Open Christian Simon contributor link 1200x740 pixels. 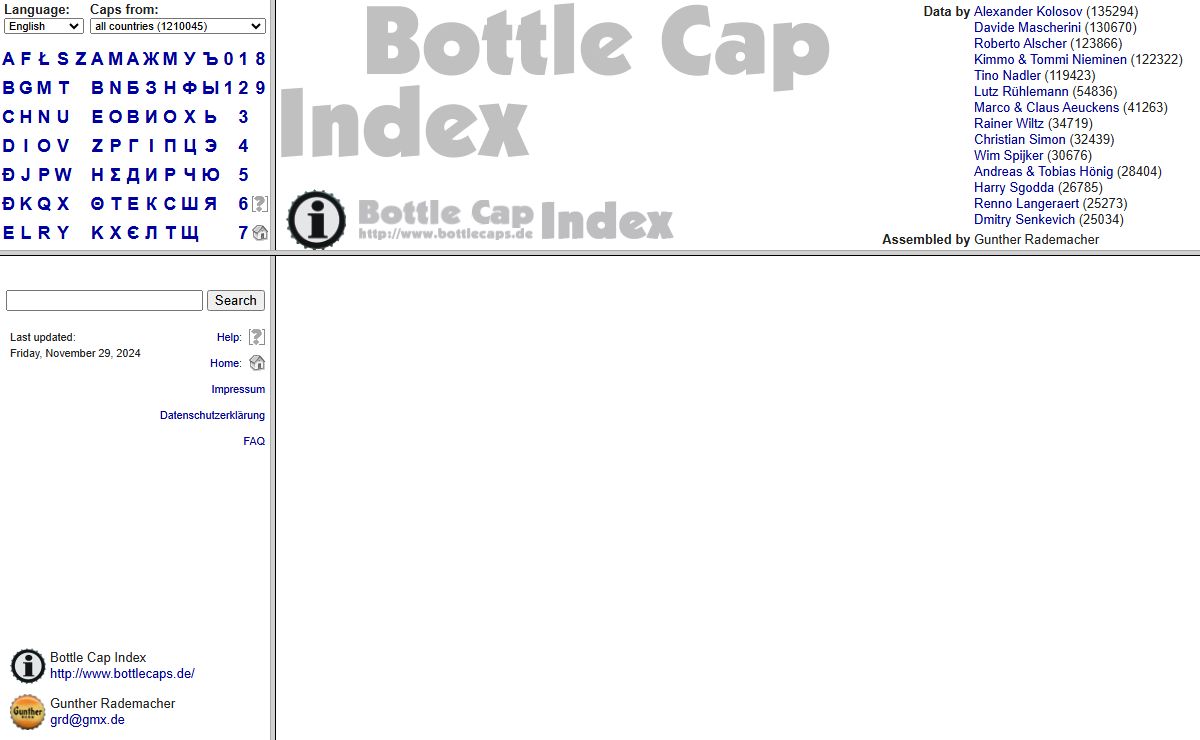tap(1020, 140)
